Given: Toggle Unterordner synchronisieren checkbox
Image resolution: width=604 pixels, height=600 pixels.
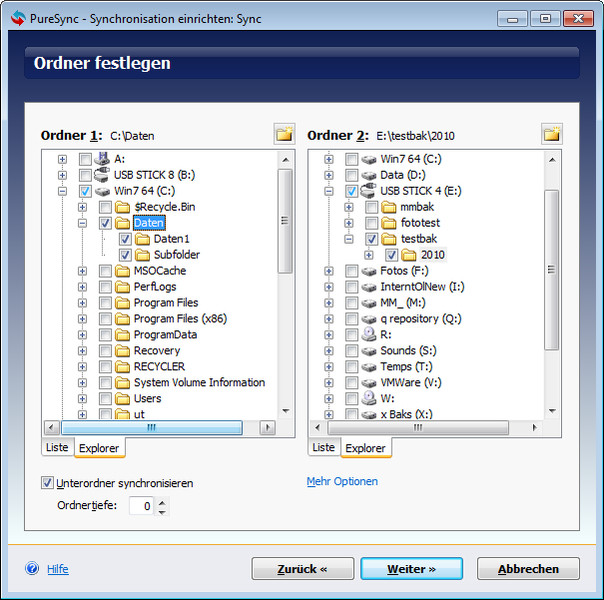Looking at the screenshot, I should click(47, 483).
